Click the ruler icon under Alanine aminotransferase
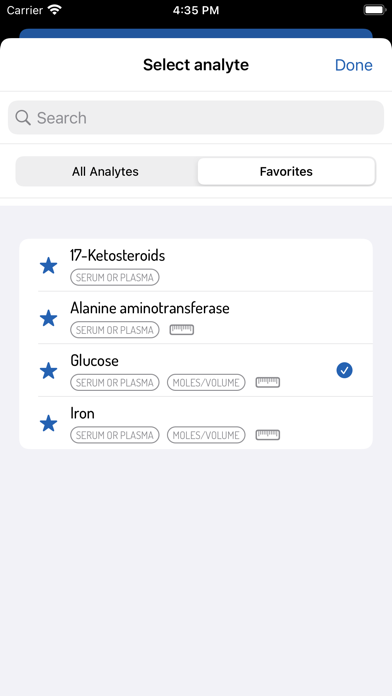The height and width of the screenshot is (696, 392). tap(182, 330)
